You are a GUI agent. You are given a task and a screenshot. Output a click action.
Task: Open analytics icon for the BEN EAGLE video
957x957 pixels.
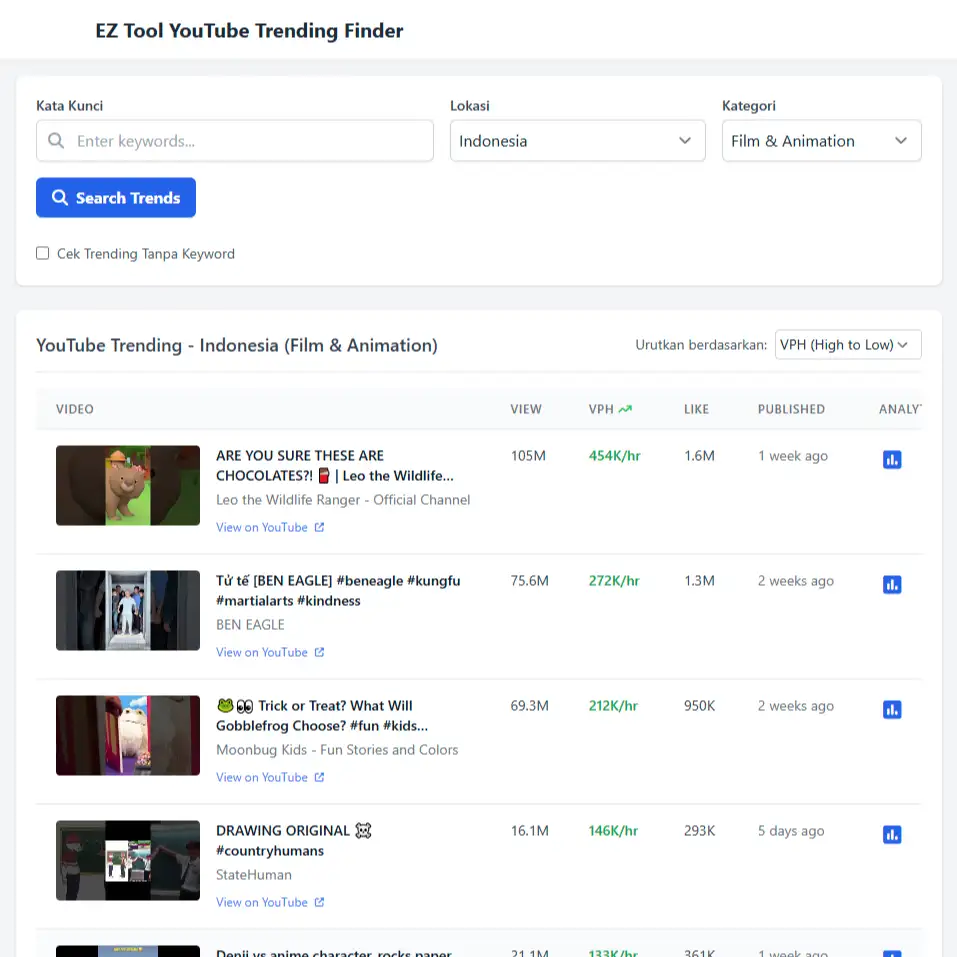892,585
